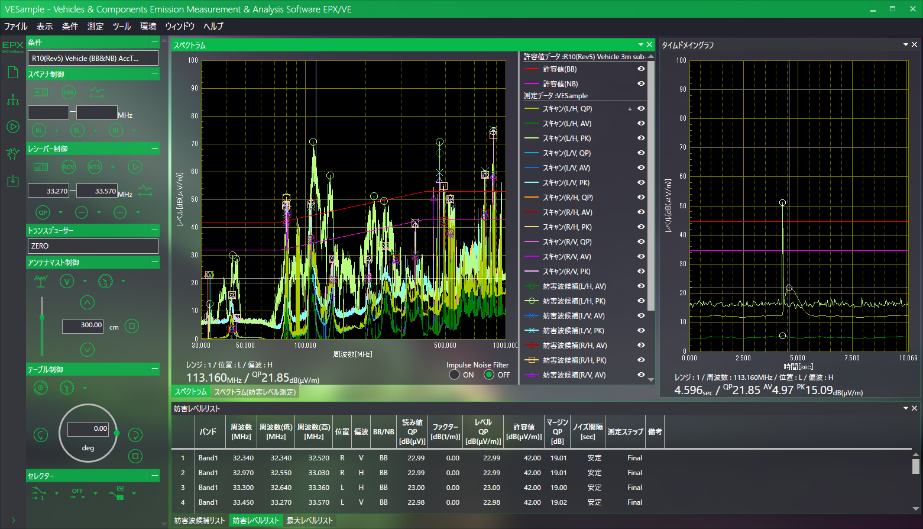This screenshot has width=923, height=529.
Task: Open the ファイル menu
Action: click(15, 26)
